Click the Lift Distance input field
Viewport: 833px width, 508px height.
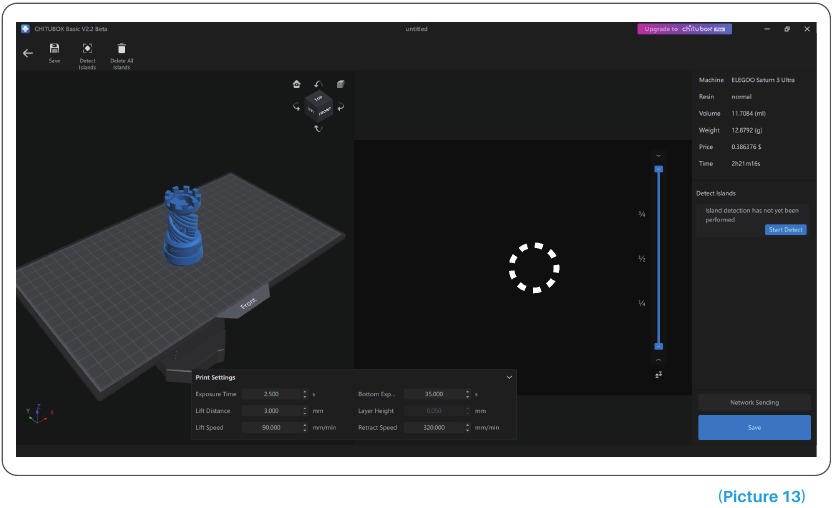270,411
